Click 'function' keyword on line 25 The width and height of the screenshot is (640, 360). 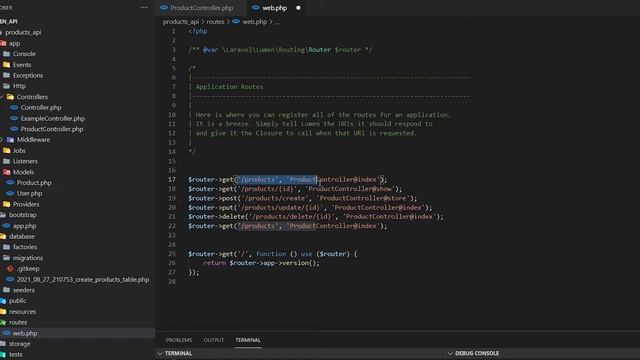click(271, 254)
